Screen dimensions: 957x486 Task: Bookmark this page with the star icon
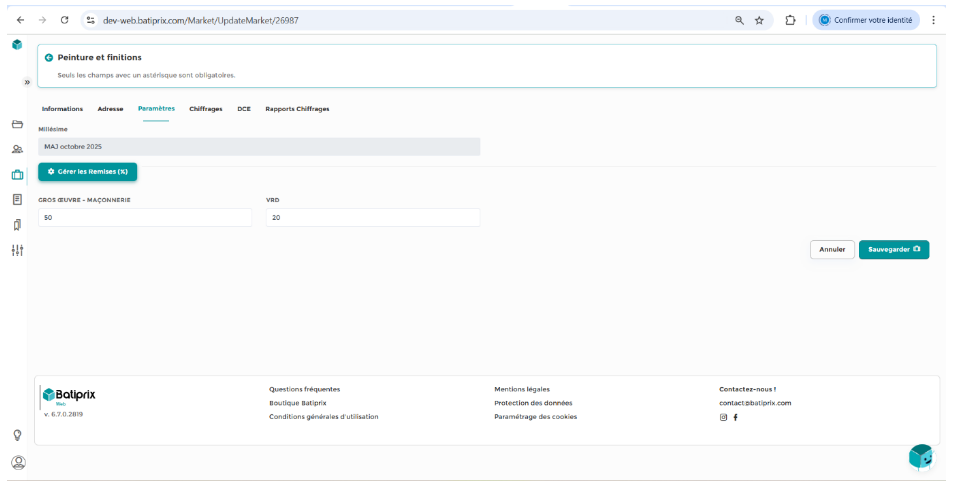[759, 20]
